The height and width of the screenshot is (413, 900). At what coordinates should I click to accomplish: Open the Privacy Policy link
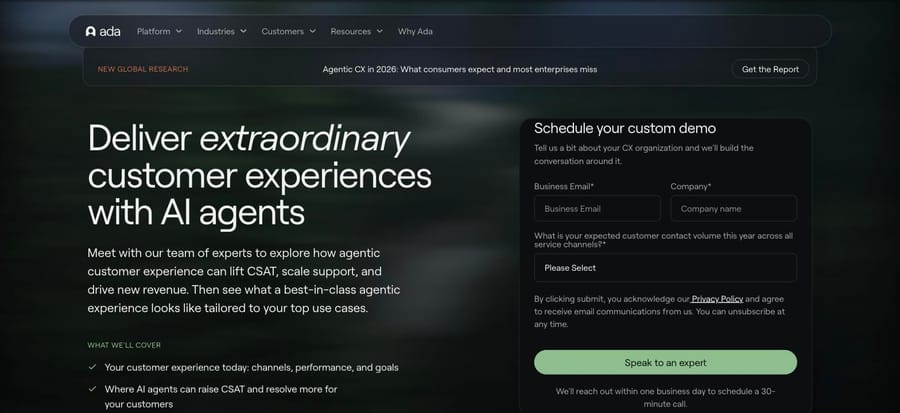717,299
